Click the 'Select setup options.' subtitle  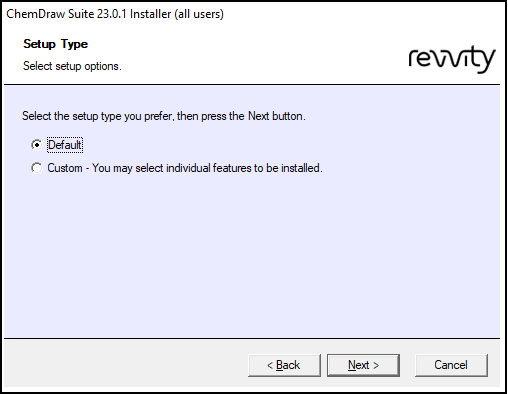72,66
